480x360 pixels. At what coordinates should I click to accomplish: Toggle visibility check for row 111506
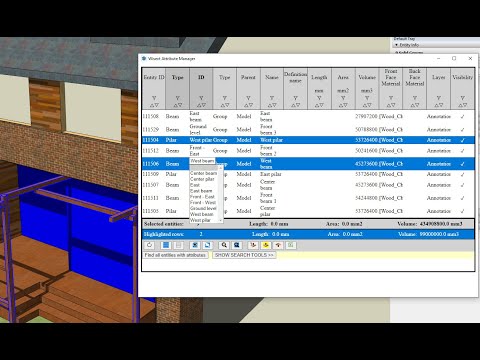(462, 164)
